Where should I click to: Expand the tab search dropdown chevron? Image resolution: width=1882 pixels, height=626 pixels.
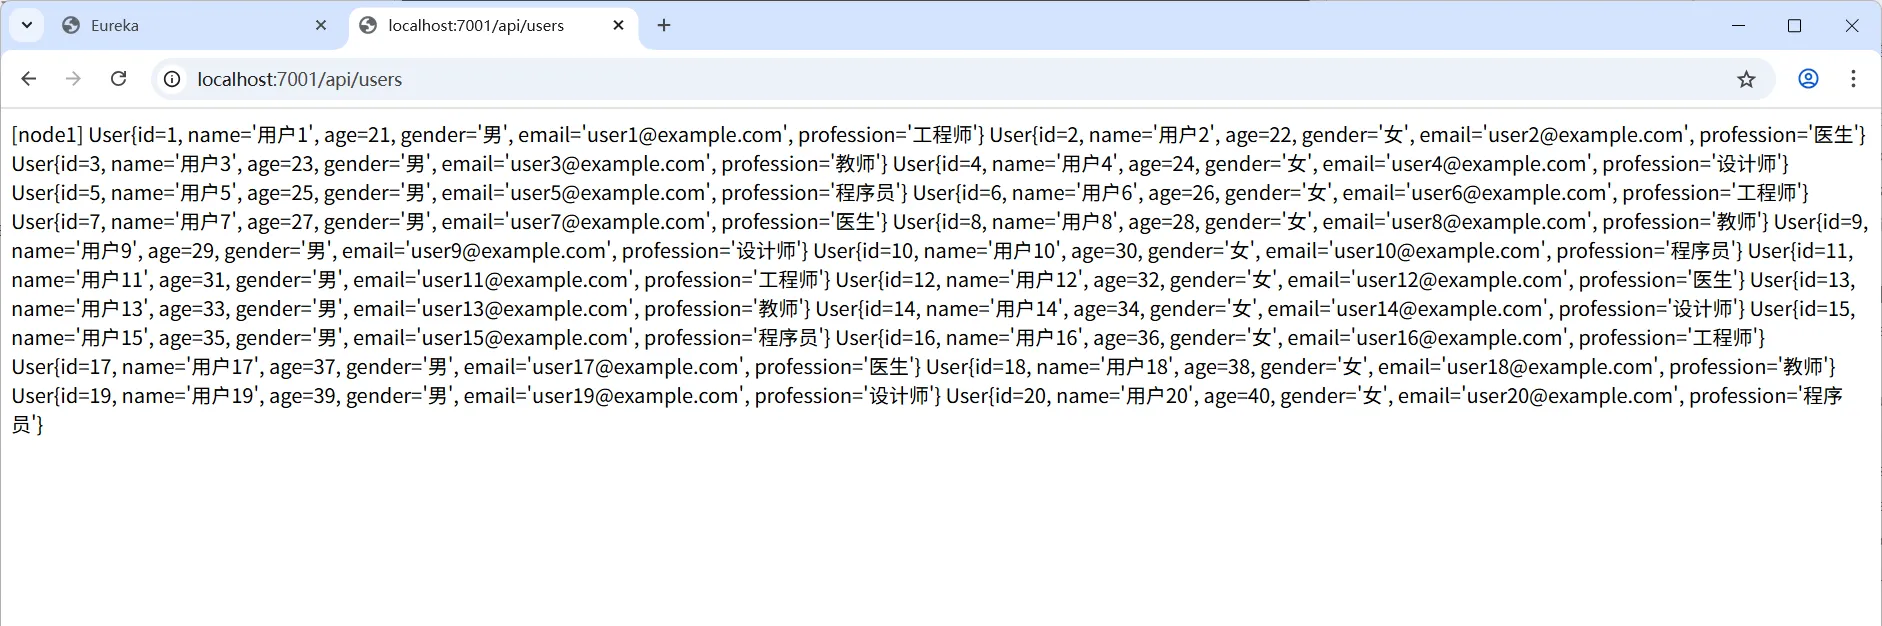27,25
